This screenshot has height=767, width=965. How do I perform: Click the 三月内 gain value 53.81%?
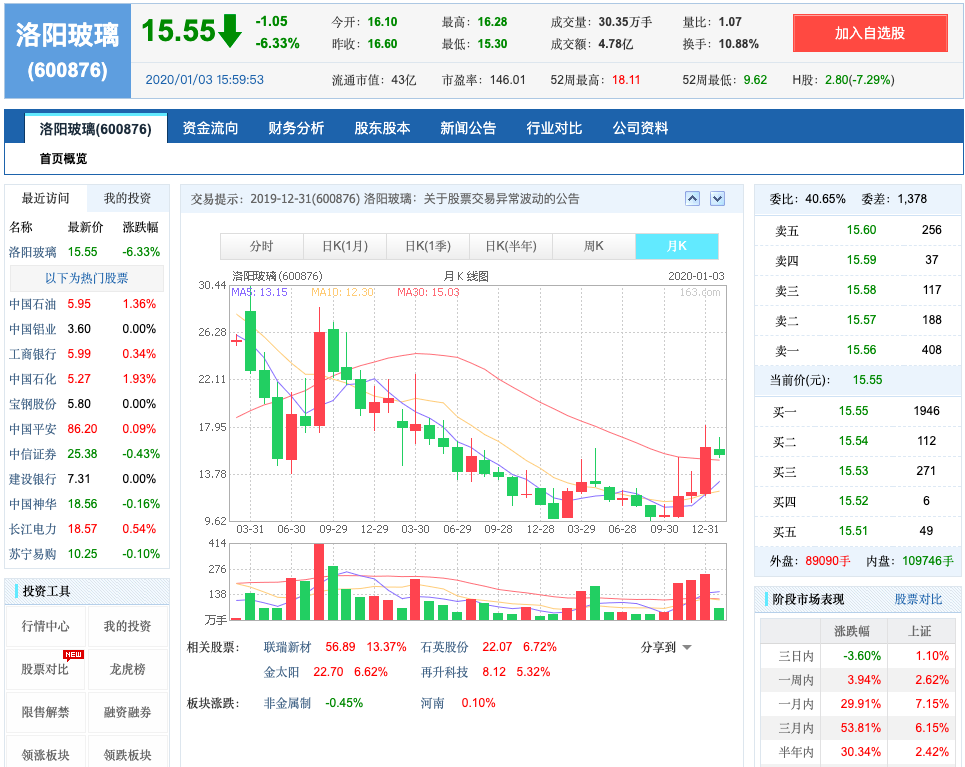[860, 728]
